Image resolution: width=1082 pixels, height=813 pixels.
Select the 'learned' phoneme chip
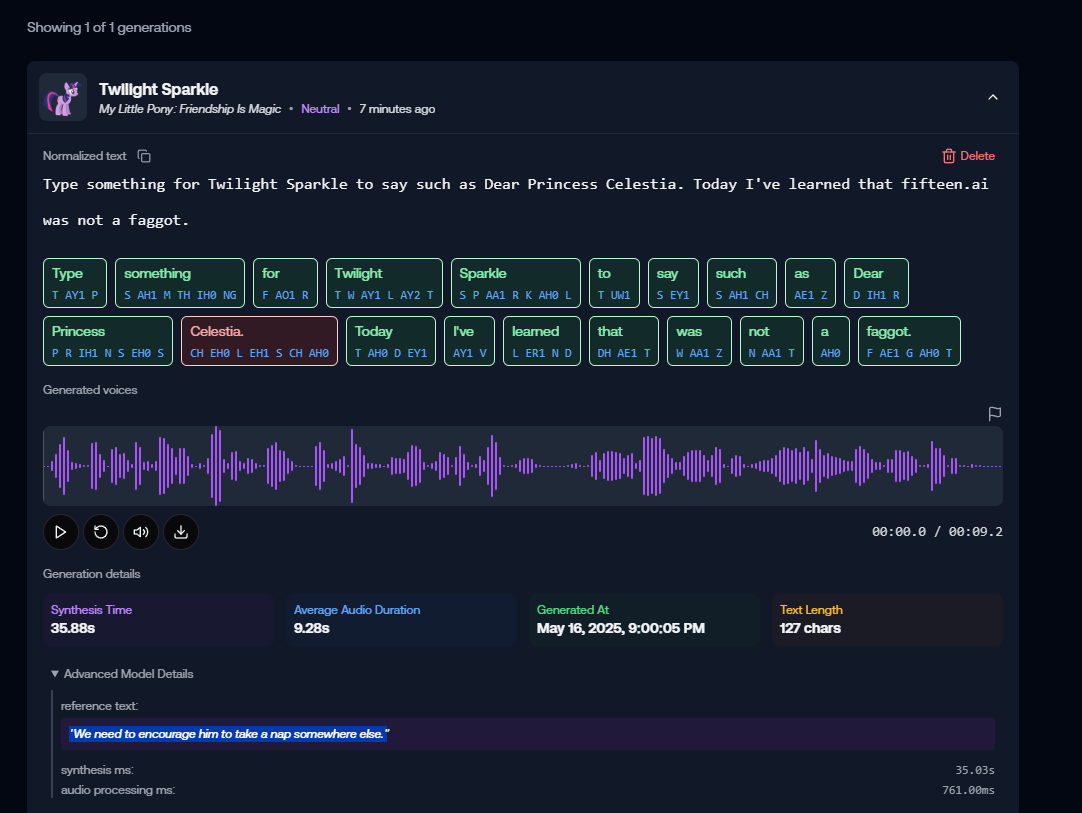[x=542, y=341]
